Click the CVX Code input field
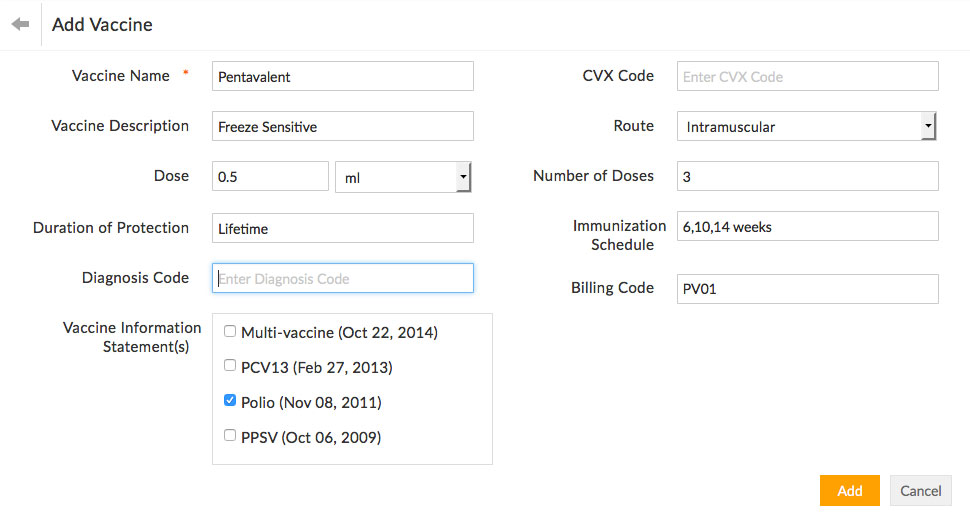The width and height of the screenshot is (970, 524). click(807, 76)
